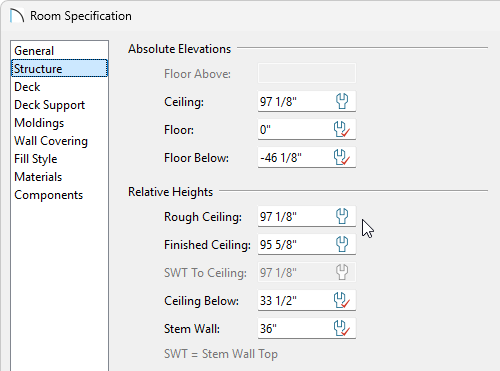Click the wrench icon for Rough Ceiling
Image resolution: width=500 pixels, height=371 pixels.
(x=342, y=216)
